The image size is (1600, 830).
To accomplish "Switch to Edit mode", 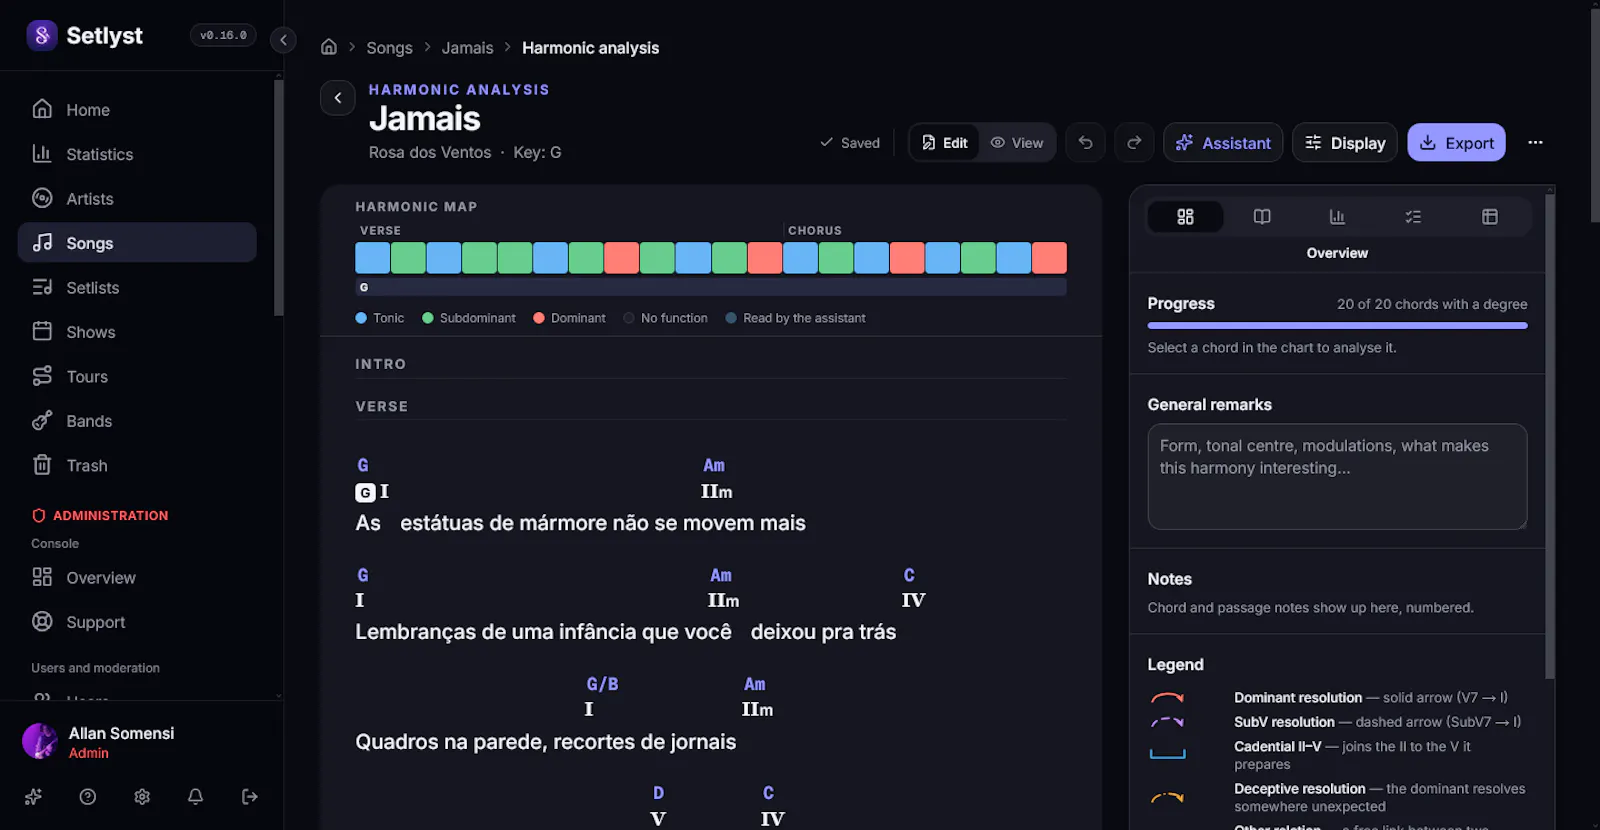I will [x=945, y=143].
